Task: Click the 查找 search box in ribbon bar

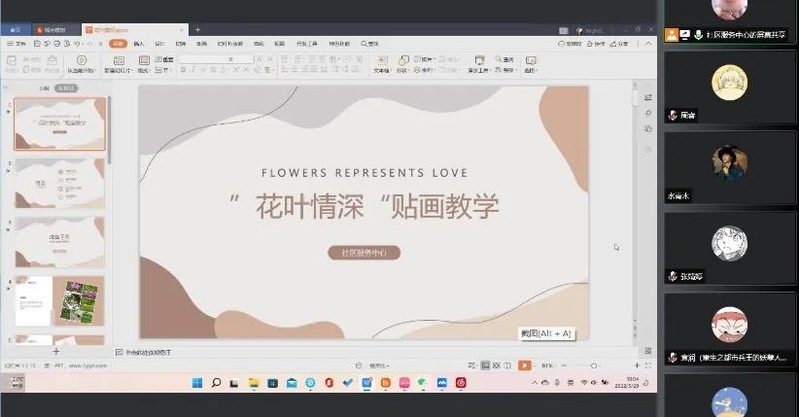Action: click(370, 44)
